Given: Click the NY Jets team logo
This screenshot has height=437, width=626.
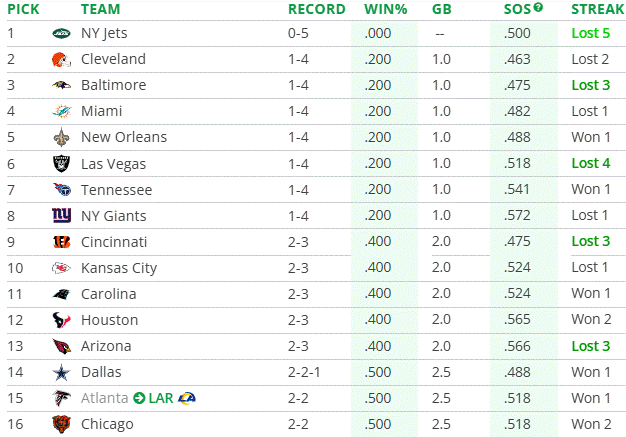Looking at the screenshot, I should pyautogui.click(x=62, y=33).
